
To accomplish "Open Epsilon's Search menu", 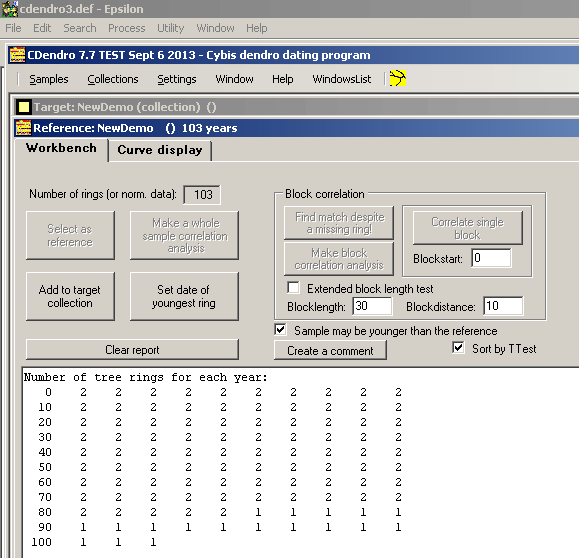I will (x=79, y=28).
